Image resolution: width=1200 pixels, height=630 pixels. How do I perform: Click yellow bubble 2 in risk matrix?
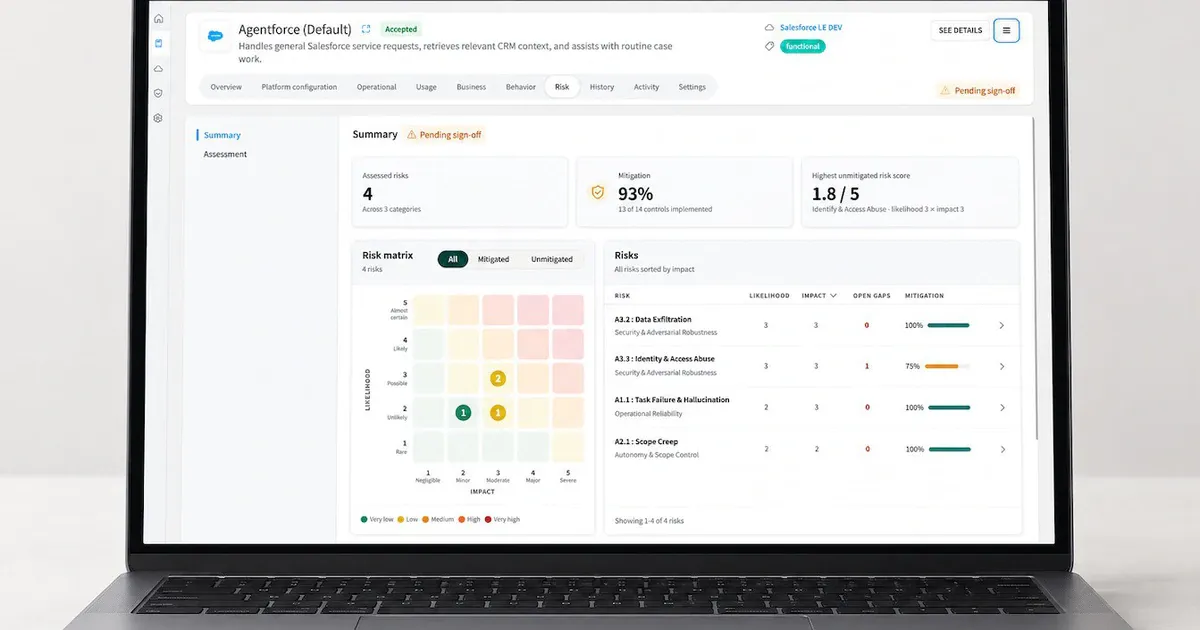click(498, 379)
